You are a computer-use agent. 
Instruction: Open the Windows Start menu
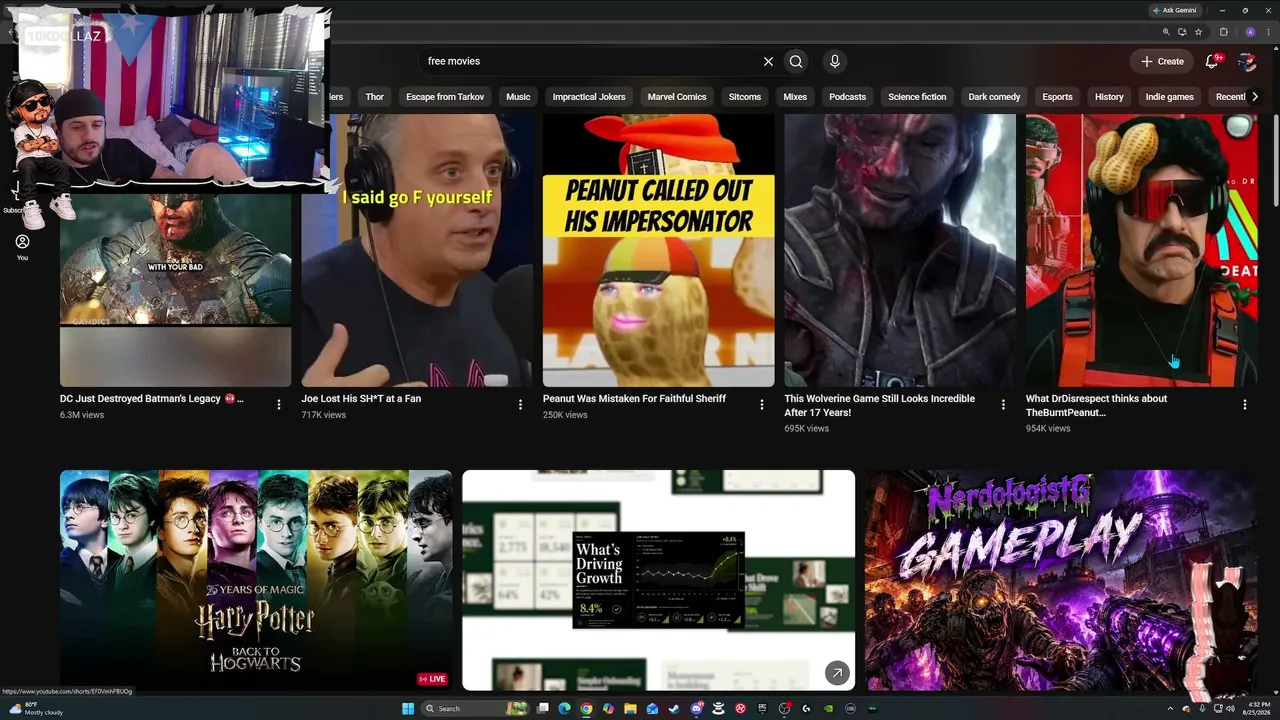click(x=408, y=709)
